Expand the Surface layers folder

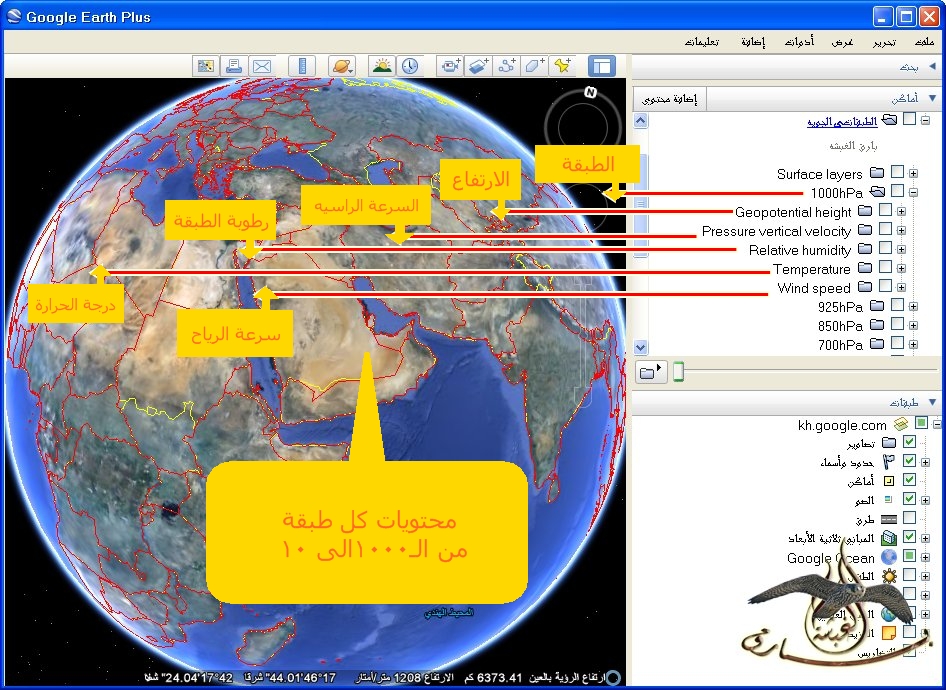tap(913, 174)
